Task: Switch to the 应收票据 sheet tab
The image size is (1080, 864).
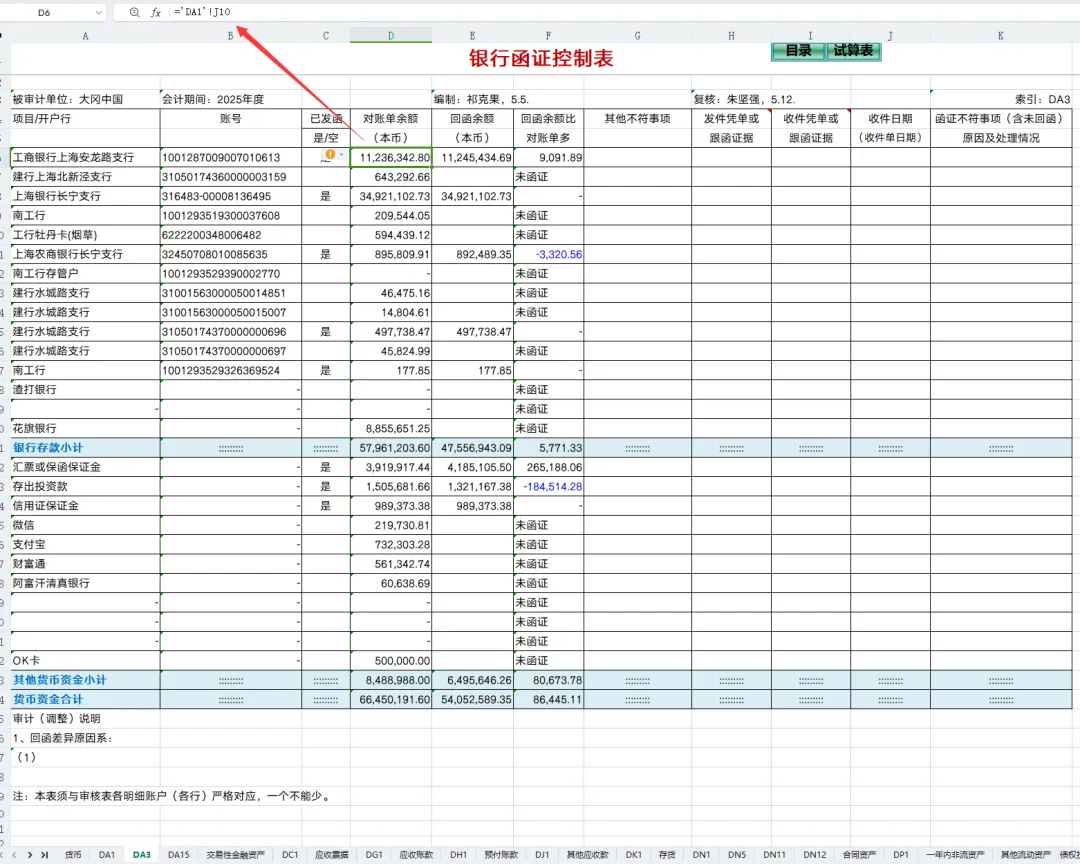Action: pyautogui.click(x=332, y=854)
